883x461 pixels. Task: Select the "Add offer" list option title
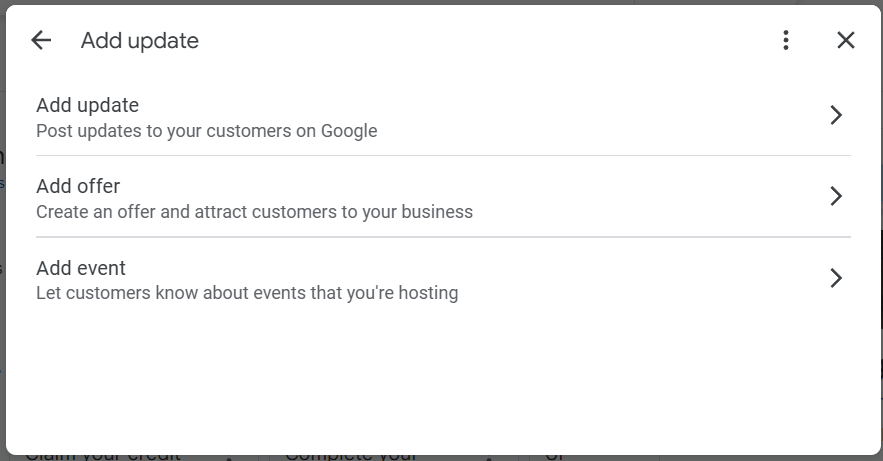tap(78, 186)
